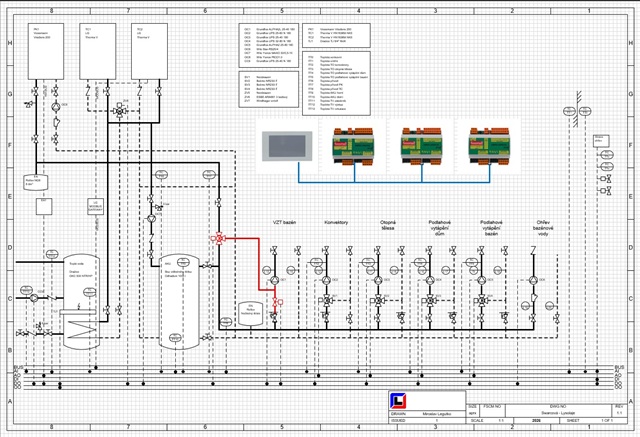Select expansion vessel left of VZT bazén branch
This screenshot has height=437, width=640.
click(250, 314)
